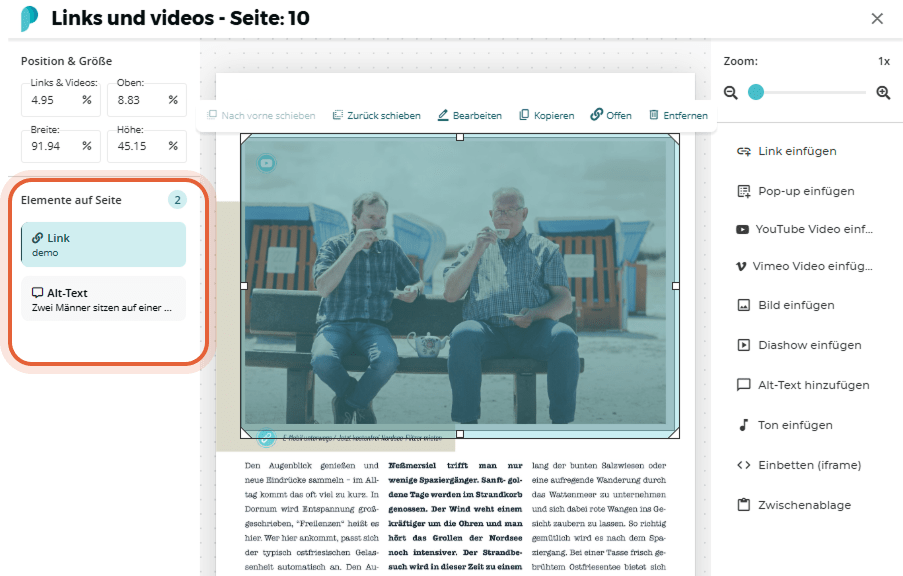
Task: Select the Alt-Text element in list
Action: click(x=104, y=299)
